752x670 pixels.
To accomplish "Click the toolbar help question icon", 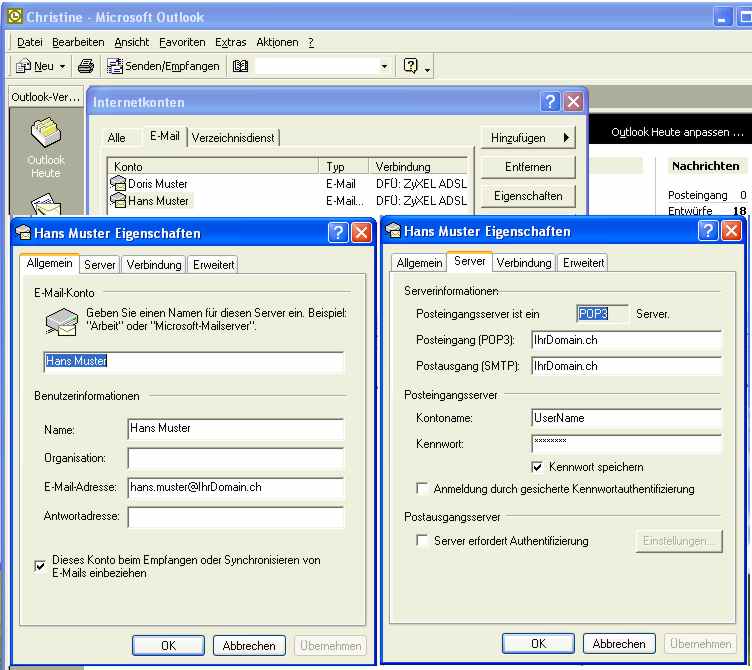I will click(x=411, y=65).
